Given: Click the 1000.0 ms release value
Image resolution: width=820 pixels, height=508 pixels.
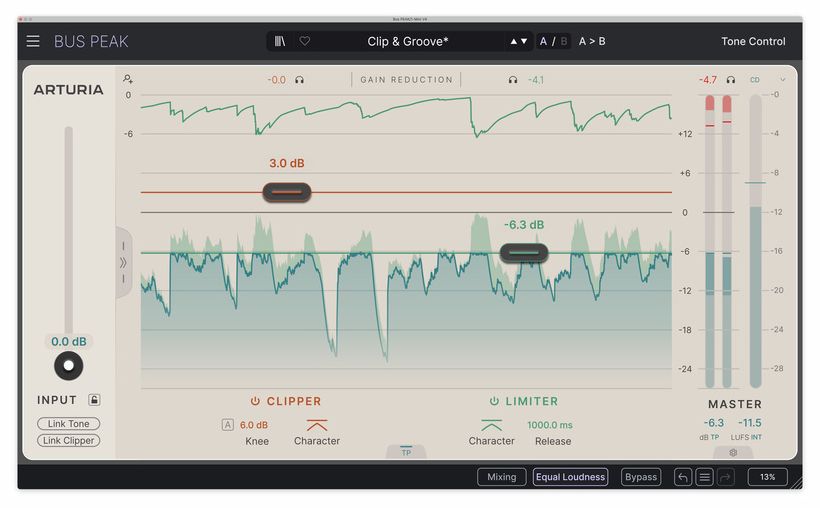Looking at the screenshot, I should point(550,425).
